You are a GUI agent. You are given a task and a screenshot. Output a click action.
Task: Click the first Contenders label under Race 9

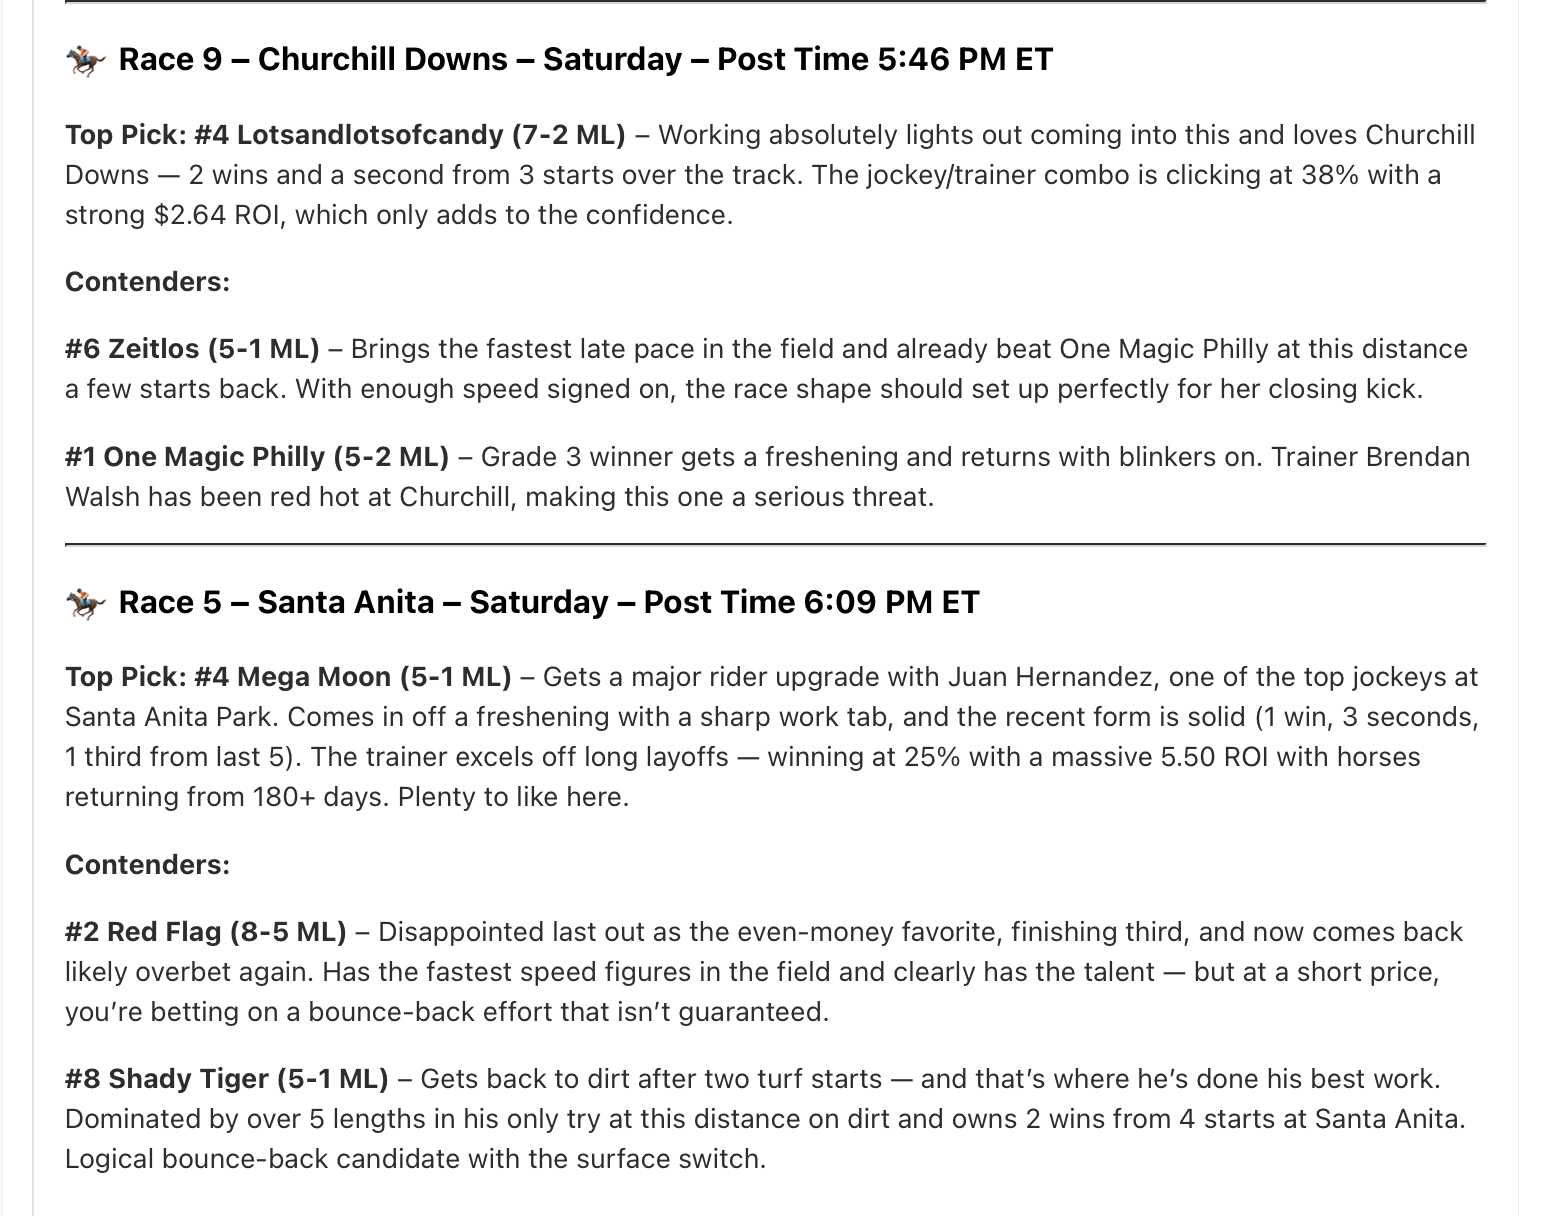coord(147,282)
